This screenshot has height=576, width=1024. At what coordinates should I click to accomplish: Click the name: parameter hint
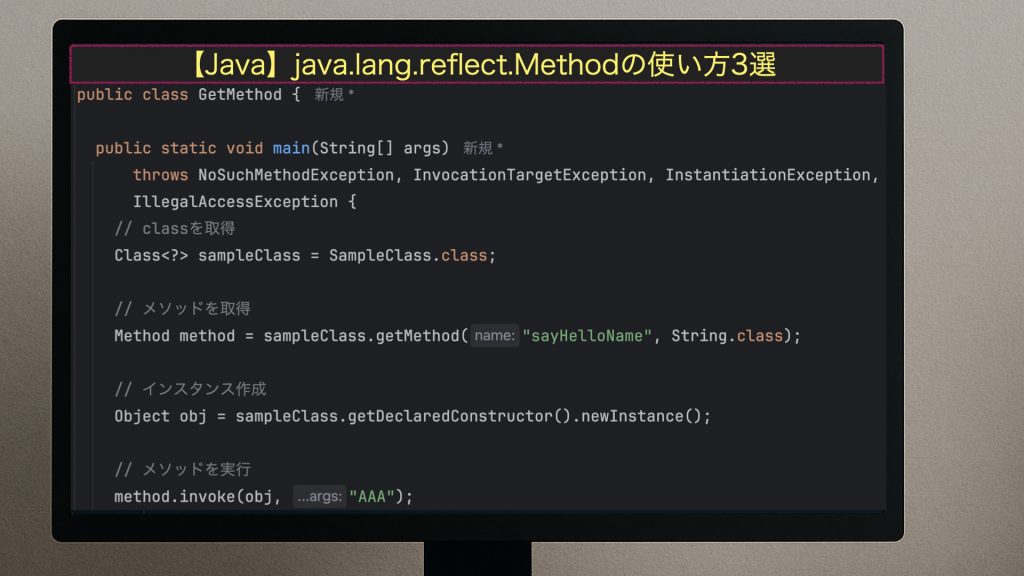(494, 336)
